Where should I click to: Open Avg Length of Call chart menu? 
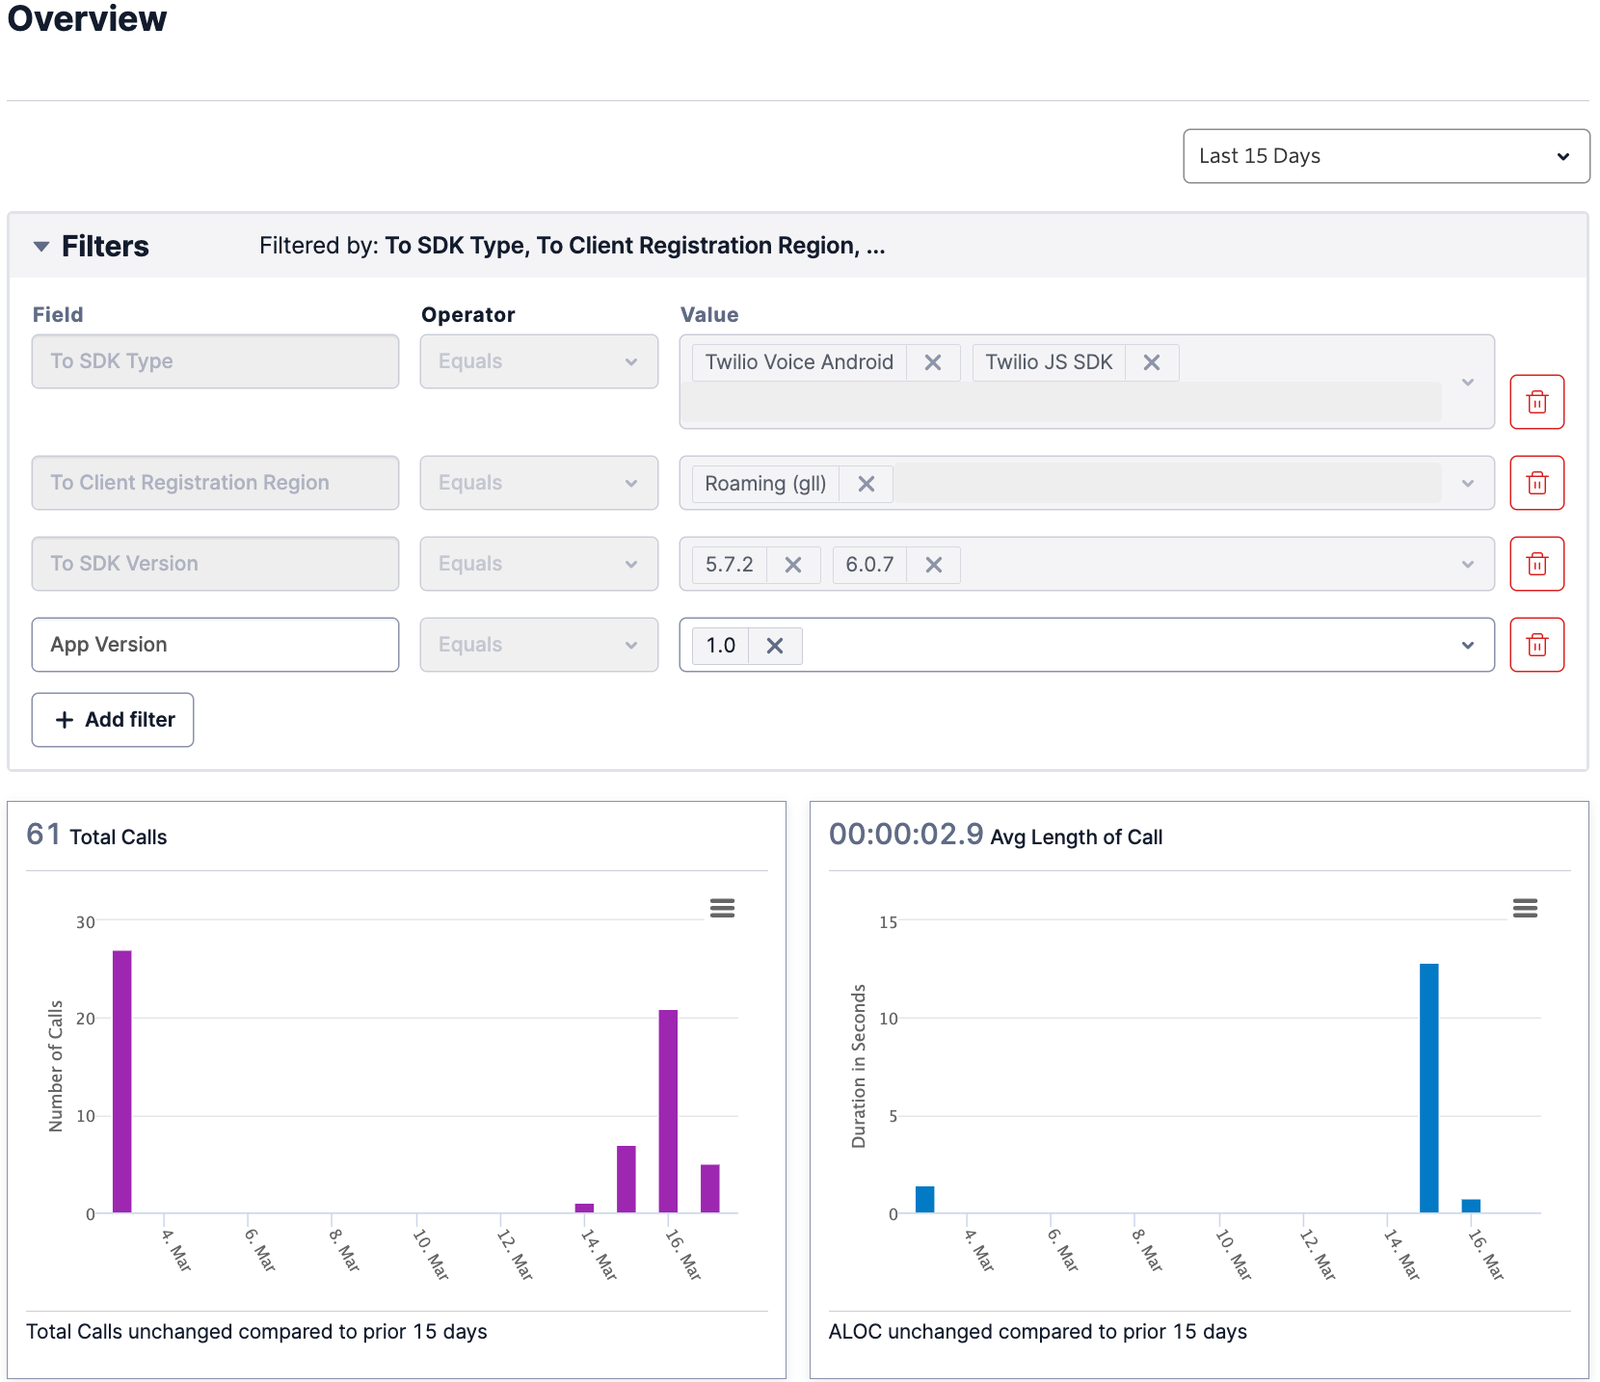(x=1524, y=908)
